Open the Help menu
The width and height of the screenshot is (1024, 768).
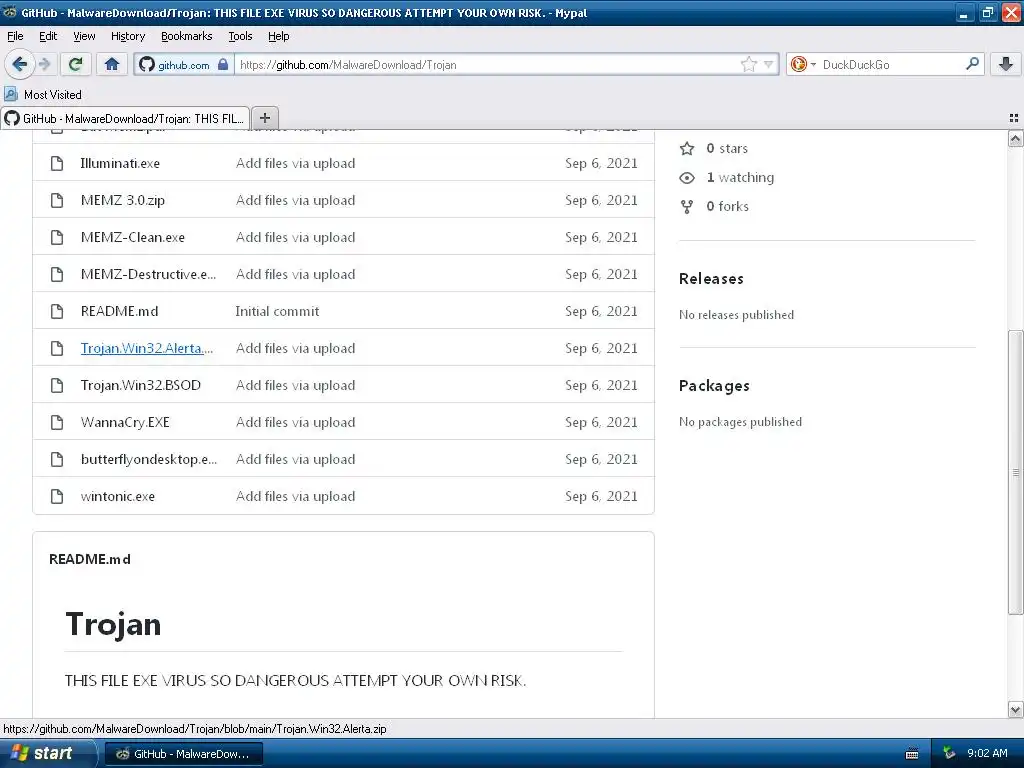(x=278, y=36)
